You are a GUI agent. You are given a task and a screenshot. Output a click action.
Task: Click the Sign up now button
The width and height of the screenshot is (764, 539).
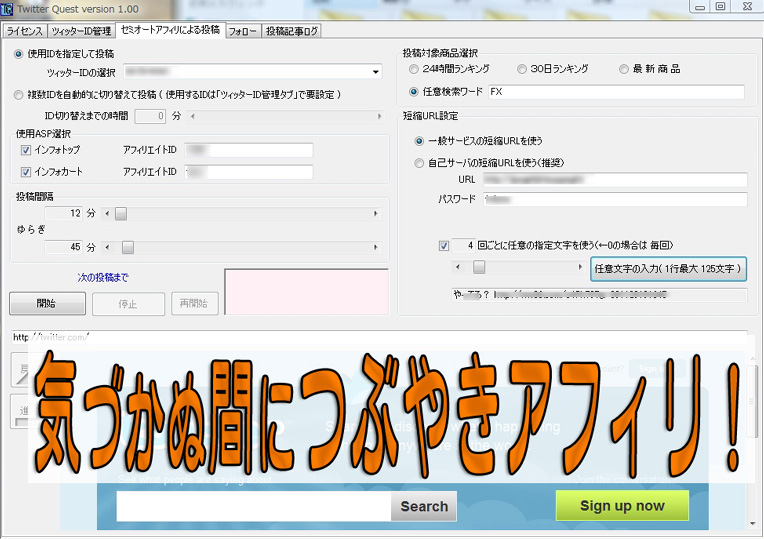coord(622,506)
